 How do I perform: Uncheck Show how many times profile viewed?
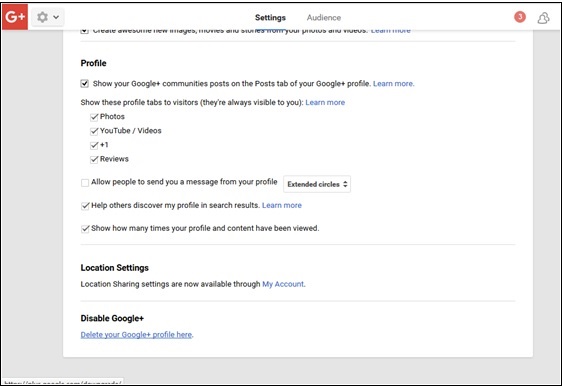(x=85, y=229)
